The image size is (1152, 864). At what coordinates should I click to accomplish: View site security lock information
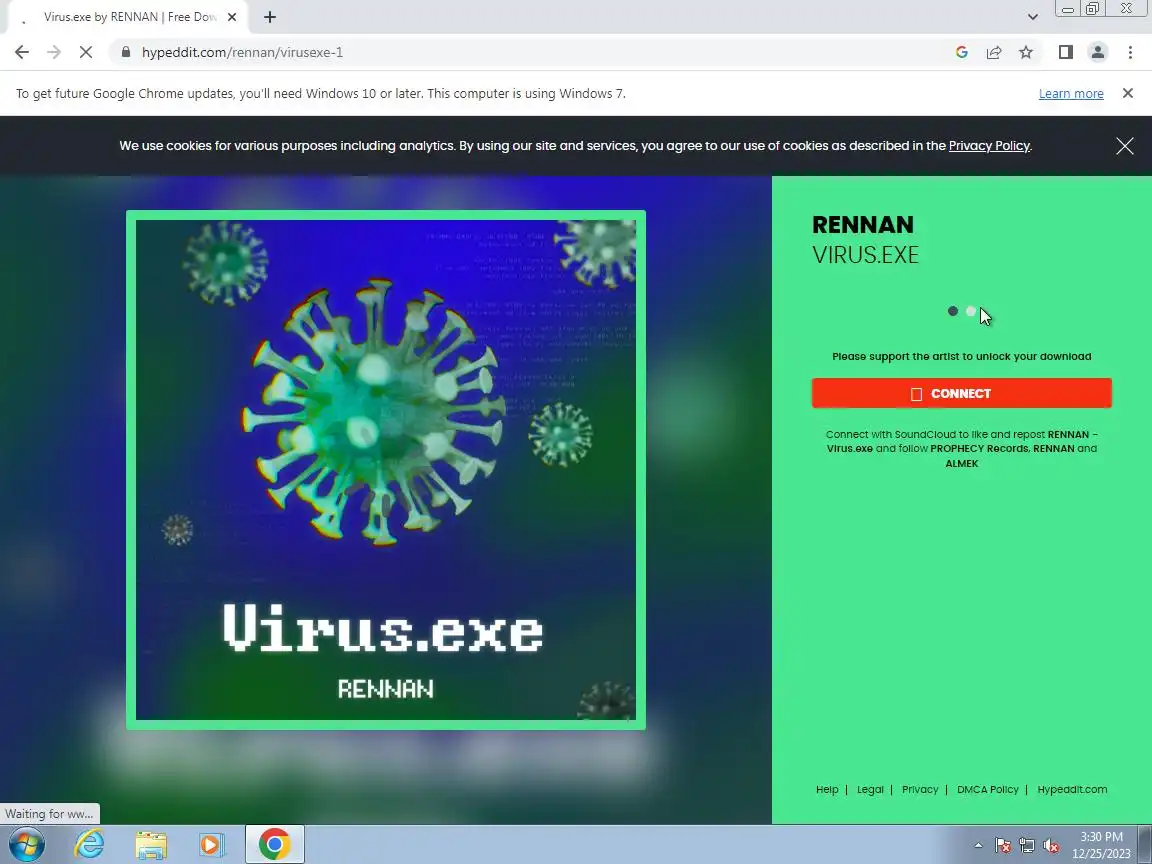[x=126, y=52]
